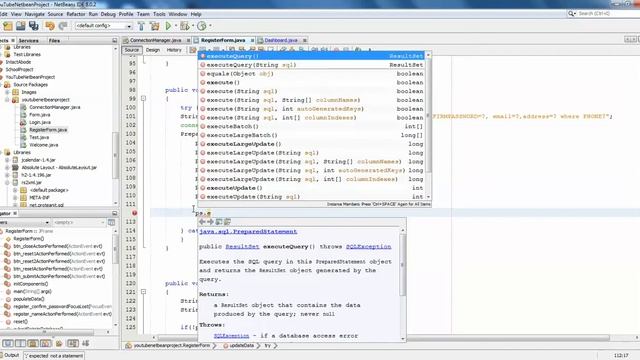Select Welcome.java in project tree

pos(43,145)
